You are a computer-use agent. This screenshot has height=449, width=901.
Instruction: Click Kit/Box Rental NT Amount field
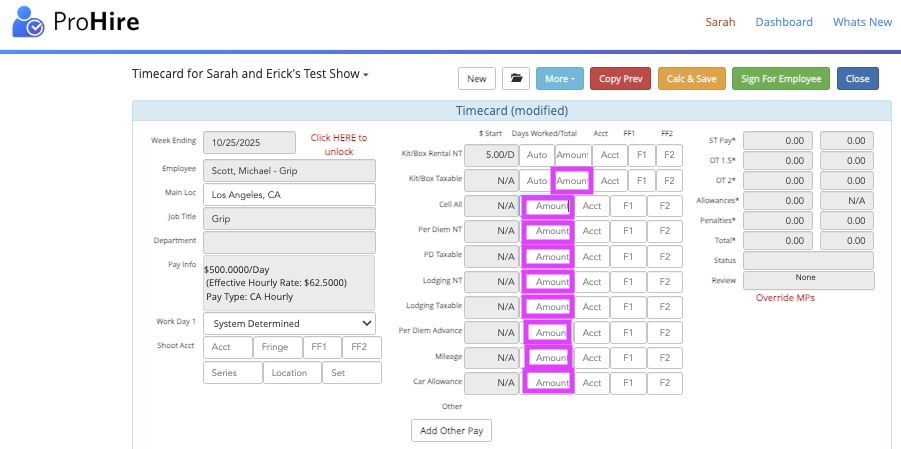point(573,155)
